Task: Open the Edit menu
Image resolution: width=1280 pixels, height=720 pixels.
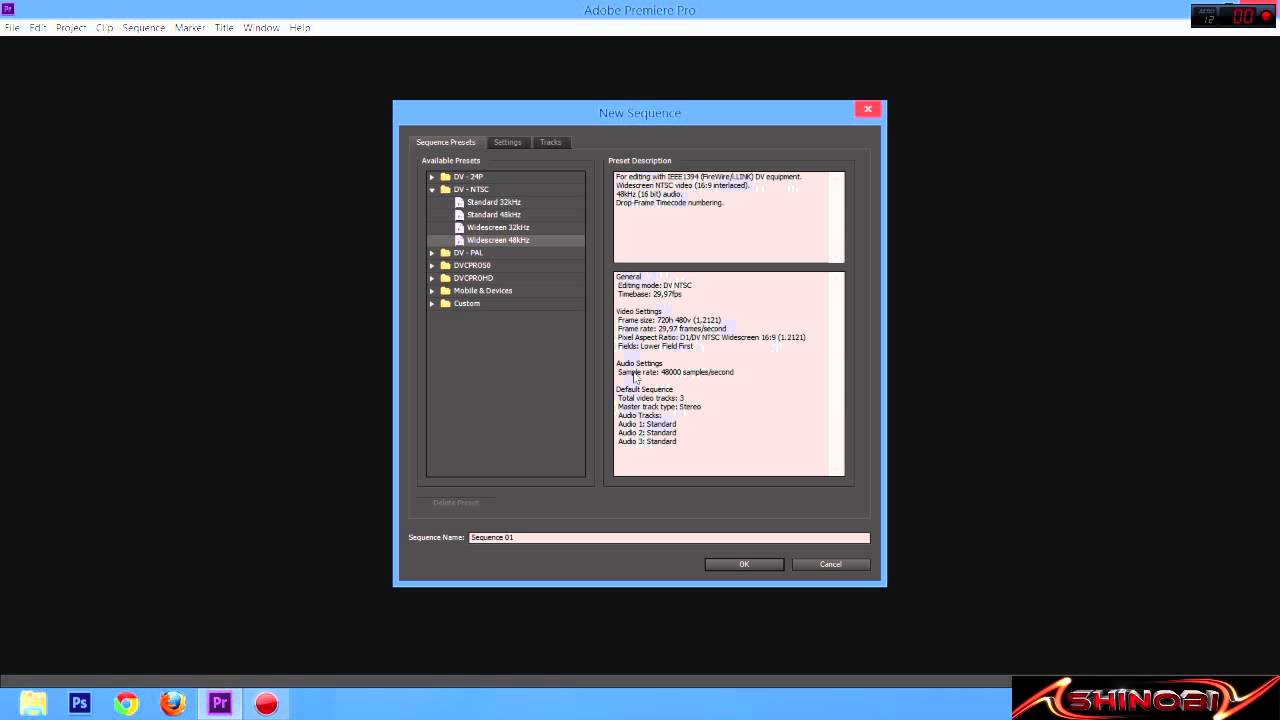Action: tap(38, 28)
